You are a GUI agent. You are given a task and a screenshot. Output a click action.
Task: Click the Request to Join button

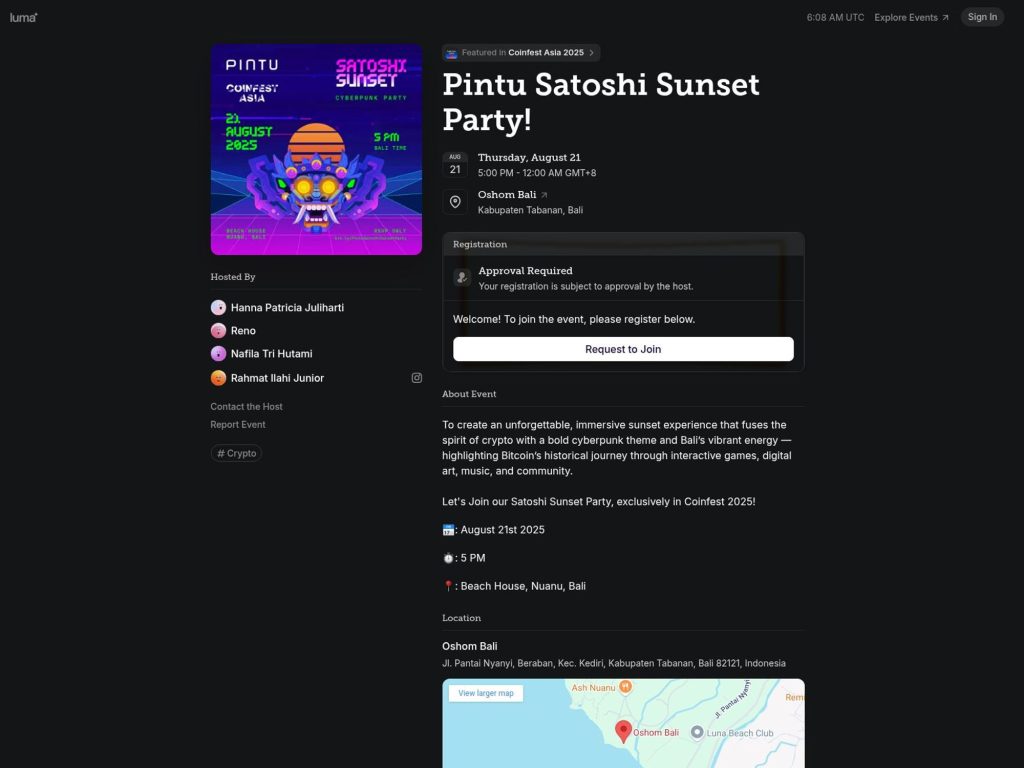(623, 348)
